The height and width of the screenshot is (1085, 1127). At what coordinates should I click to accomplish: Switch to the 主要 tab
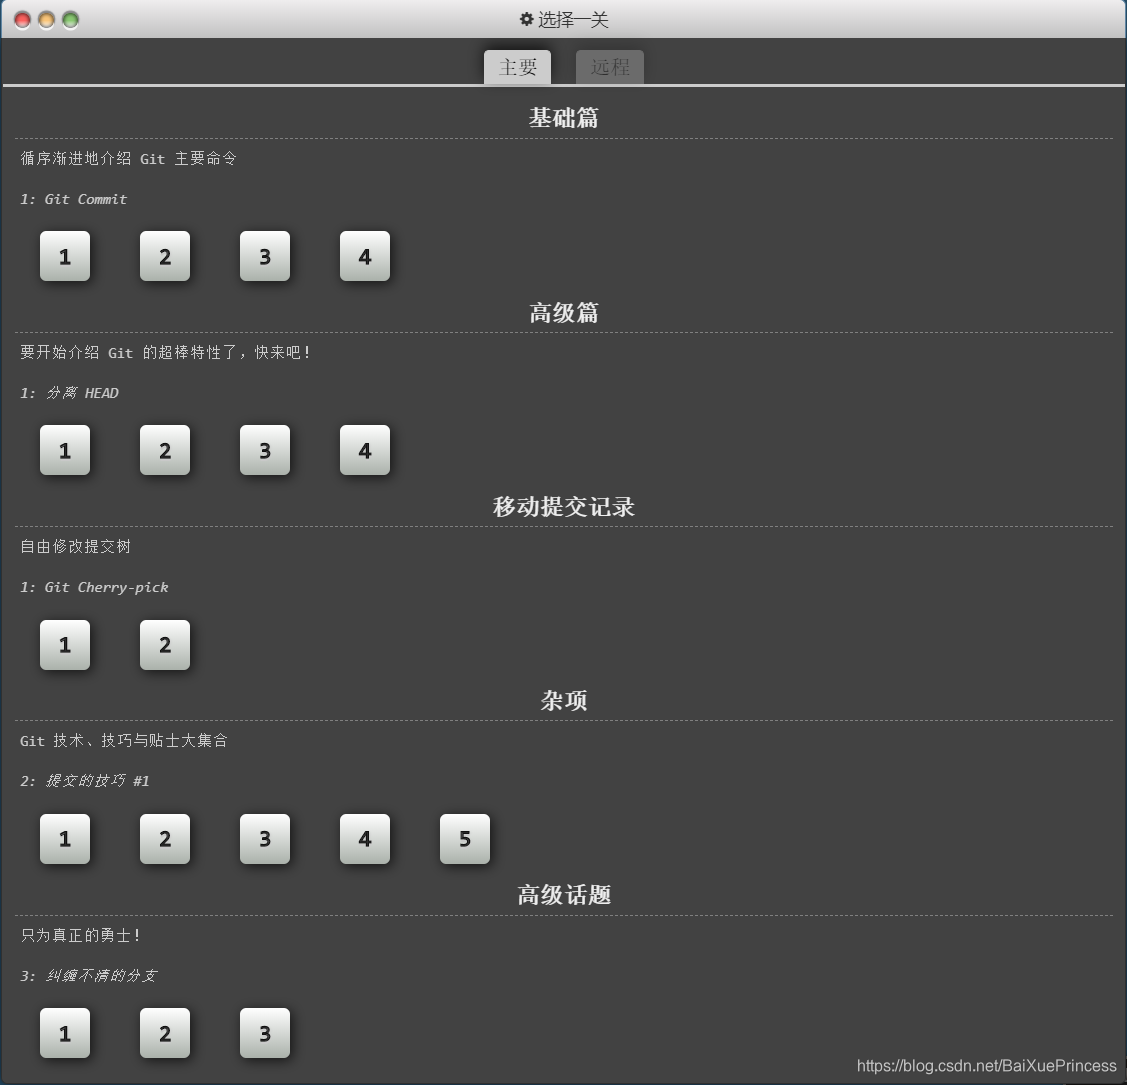(x=518, y=67)
